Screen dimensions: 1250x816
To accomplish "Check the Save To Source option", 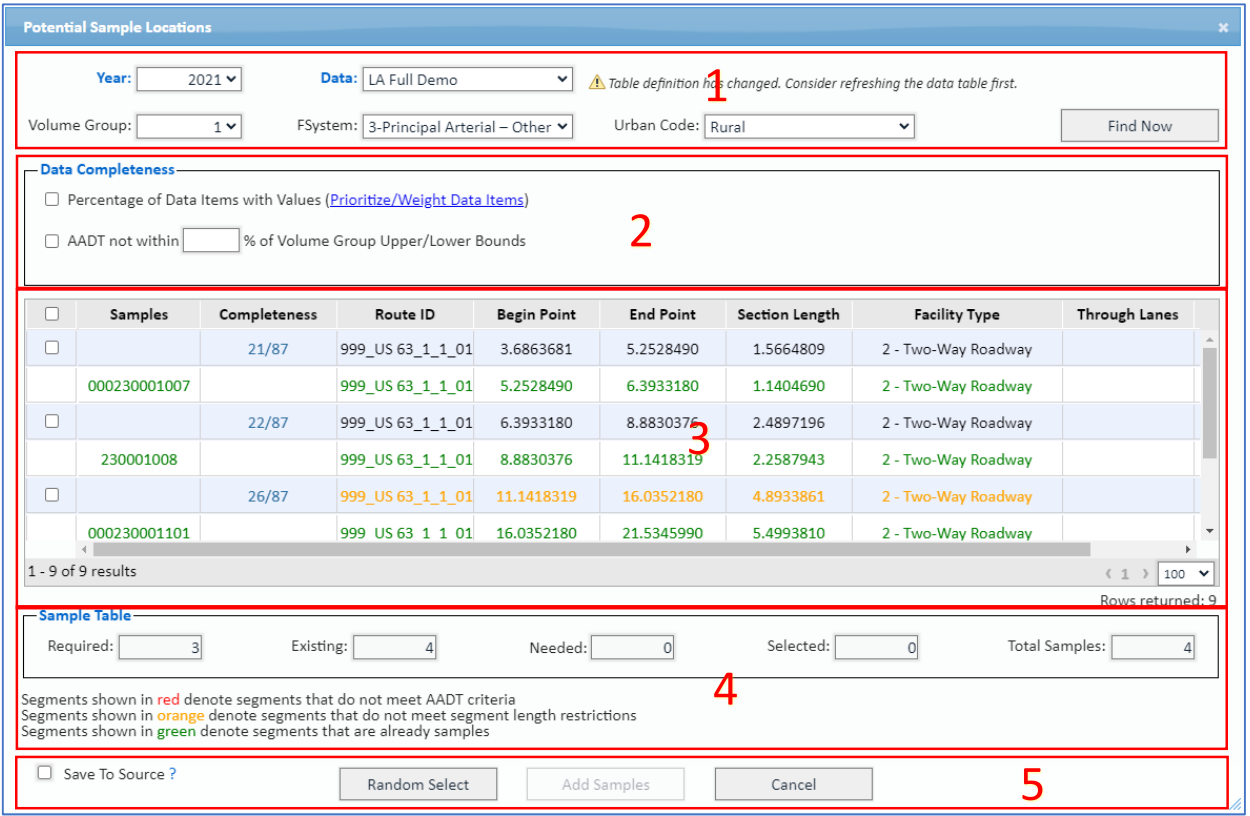I will pos(45,773).
